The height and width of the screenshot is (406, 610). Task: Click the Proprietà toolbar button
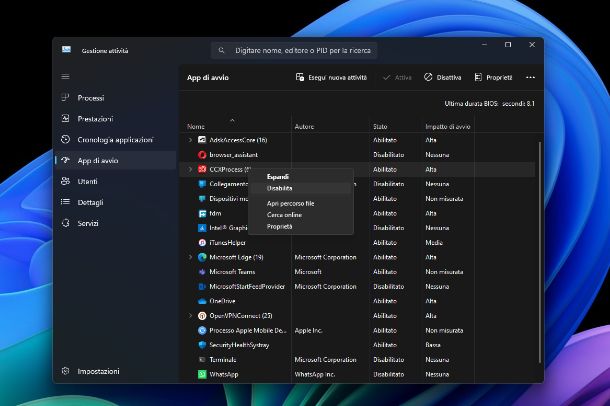[x=493, y=77]
